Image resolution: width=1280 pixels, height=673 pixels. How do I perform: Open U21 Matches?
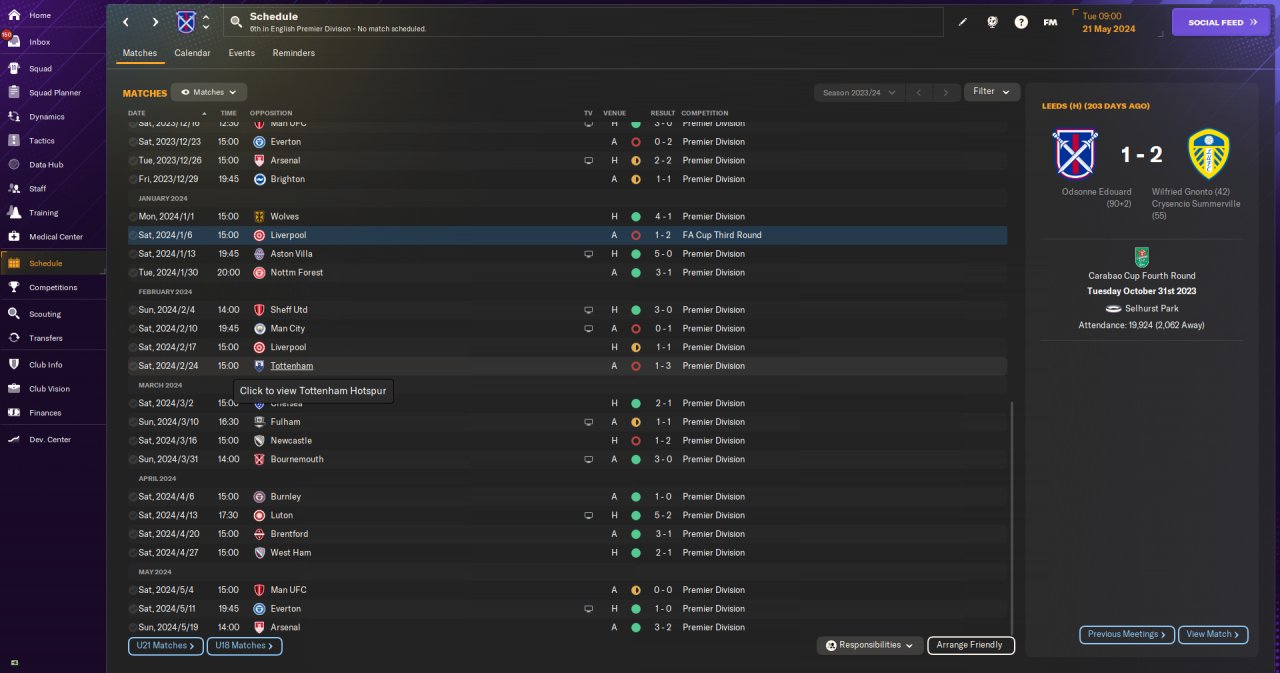point(166,646)
